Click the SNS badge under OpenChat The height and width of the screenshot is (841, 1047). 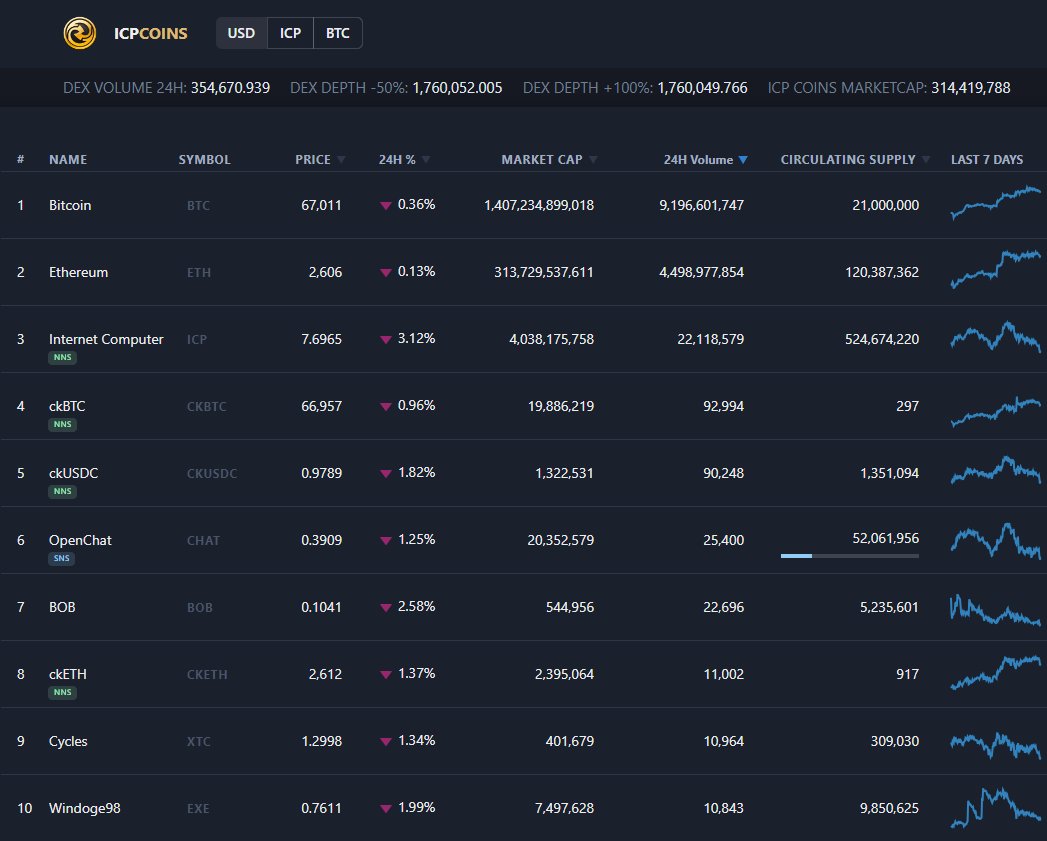[x=61, y=558]
